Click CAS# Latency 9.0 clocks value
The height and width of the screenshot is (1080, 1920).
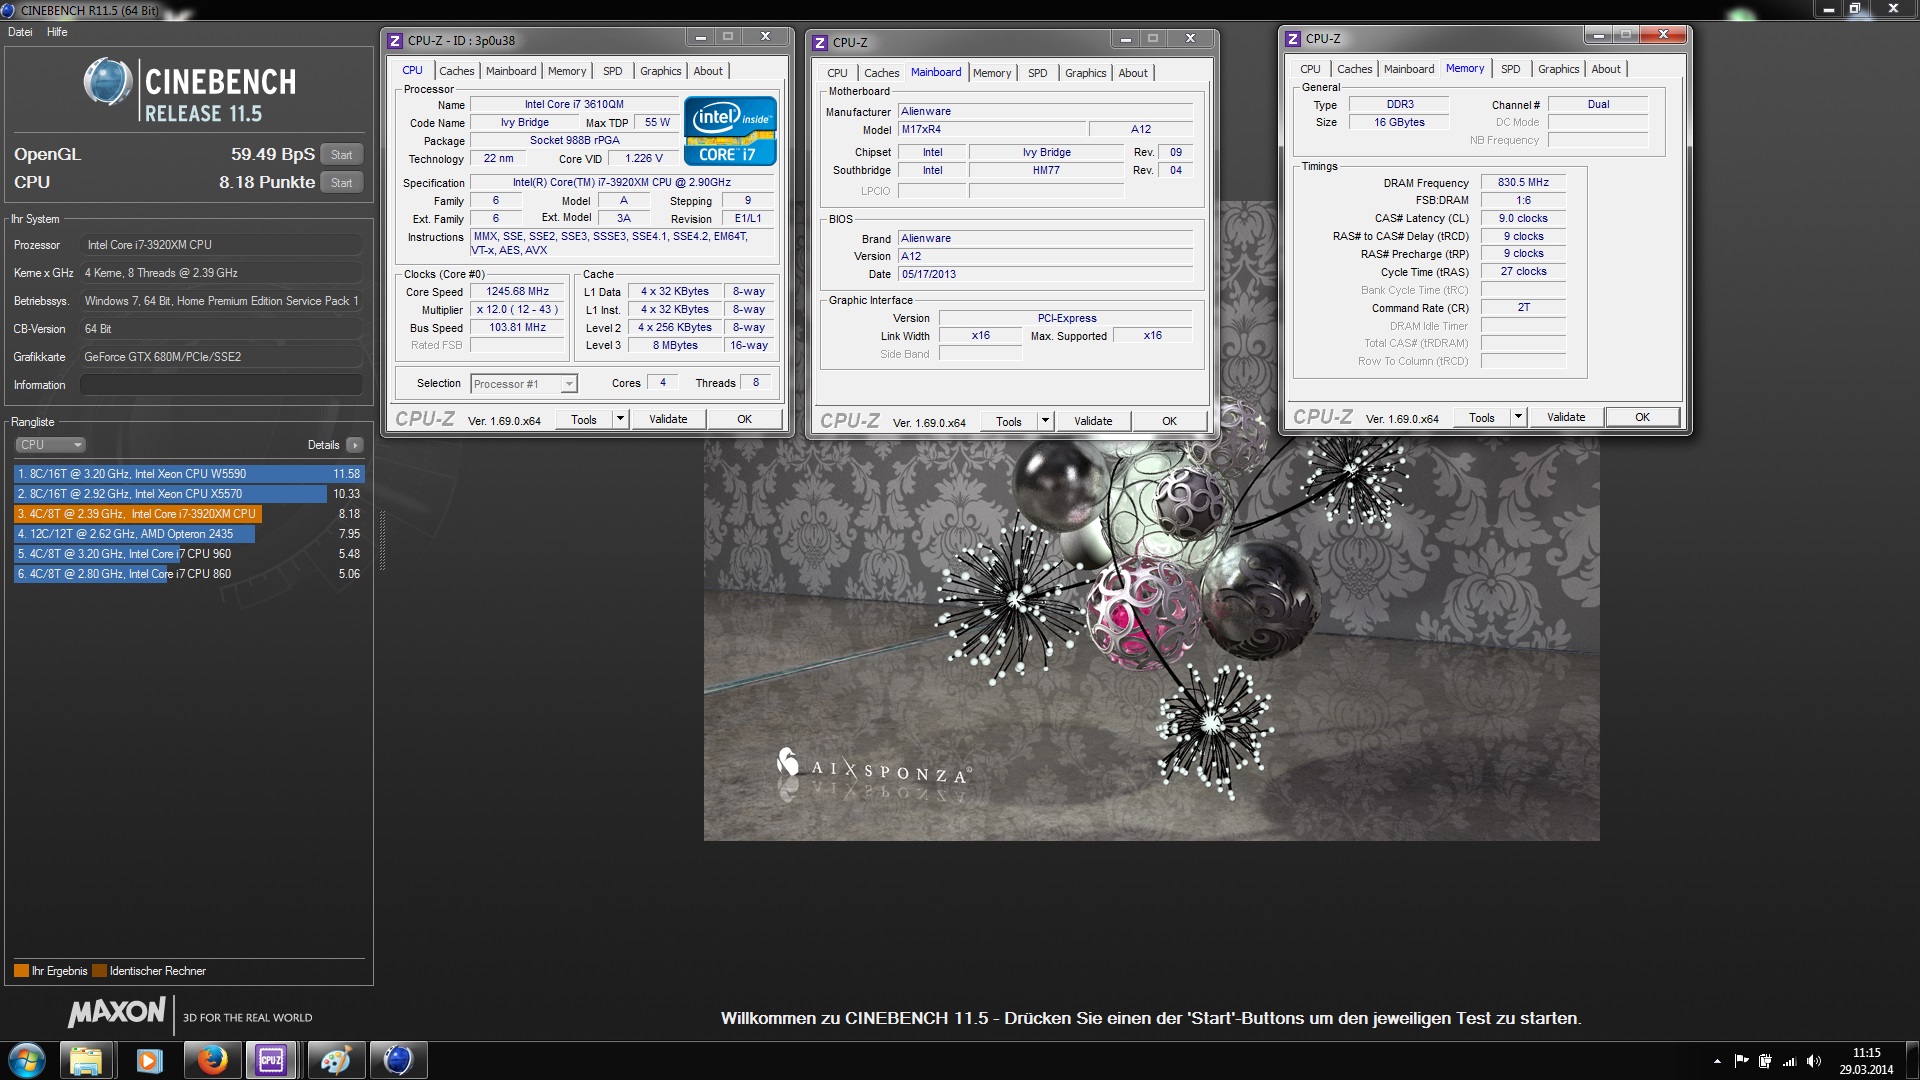click(x=1523, y=218)
